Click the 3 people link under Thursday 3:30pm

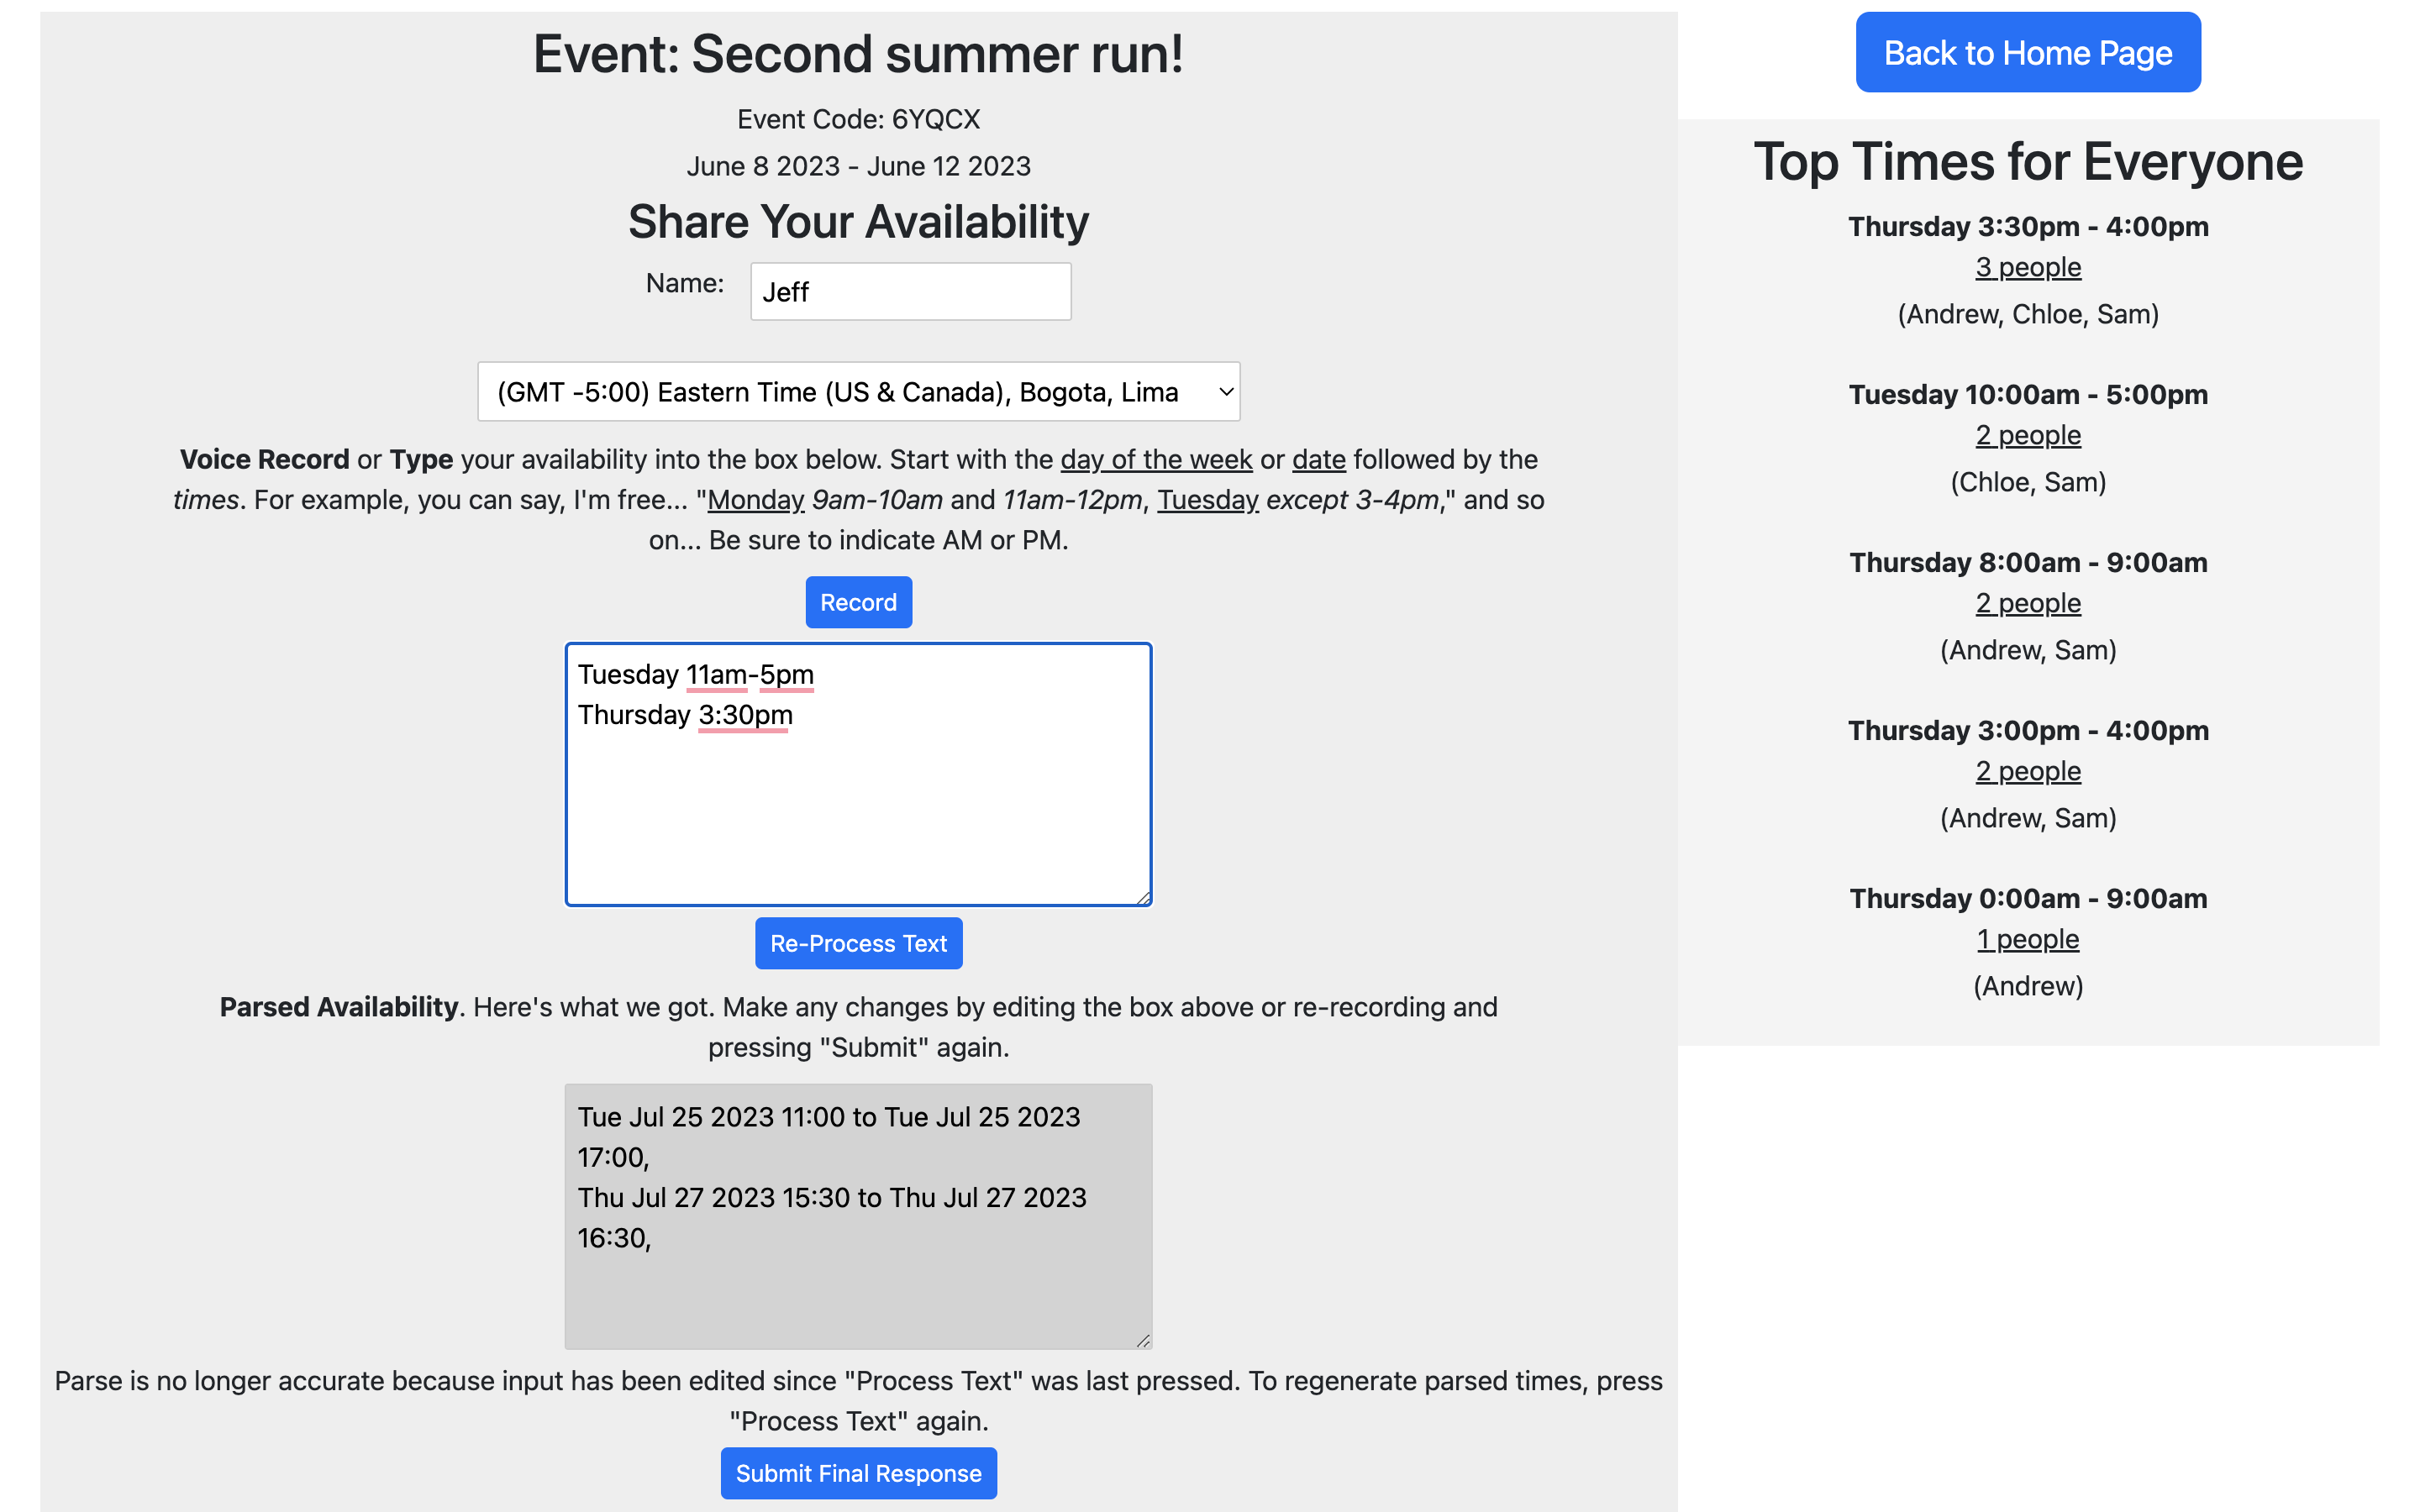click(2026, 266)
